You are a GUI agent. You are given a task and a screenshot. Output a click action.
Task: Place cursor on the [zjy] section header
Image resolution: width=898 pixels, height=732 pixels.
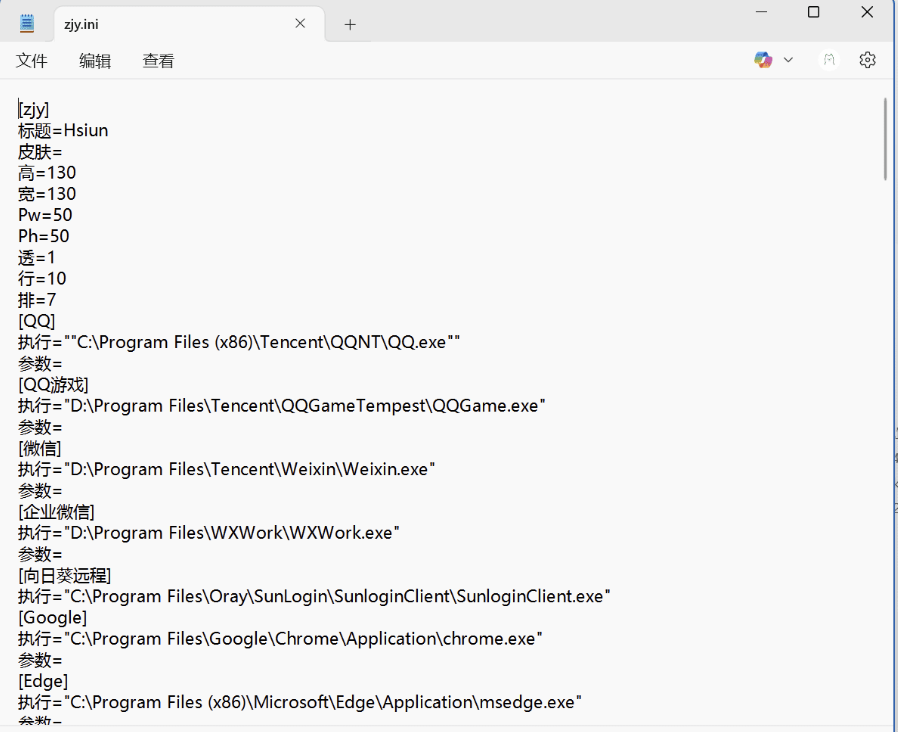click(33, 109)
